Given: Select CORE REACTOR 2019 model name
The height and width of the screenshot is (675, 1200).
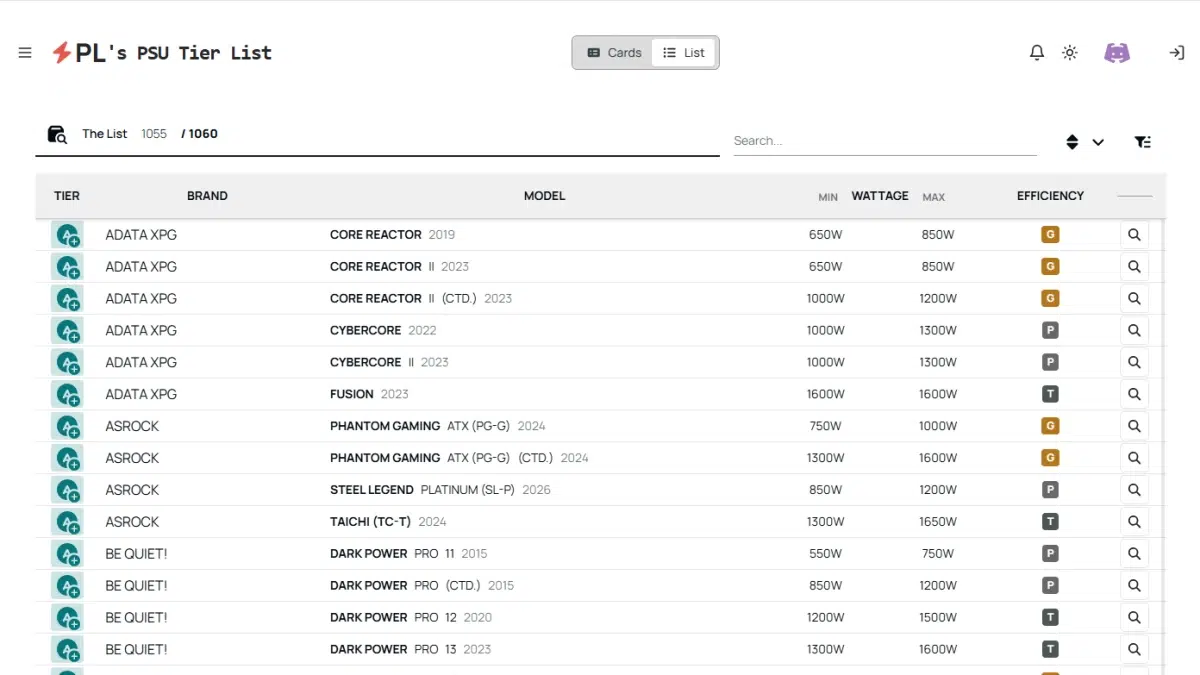Looking at the screenshot, I should (x=392, y=235).
